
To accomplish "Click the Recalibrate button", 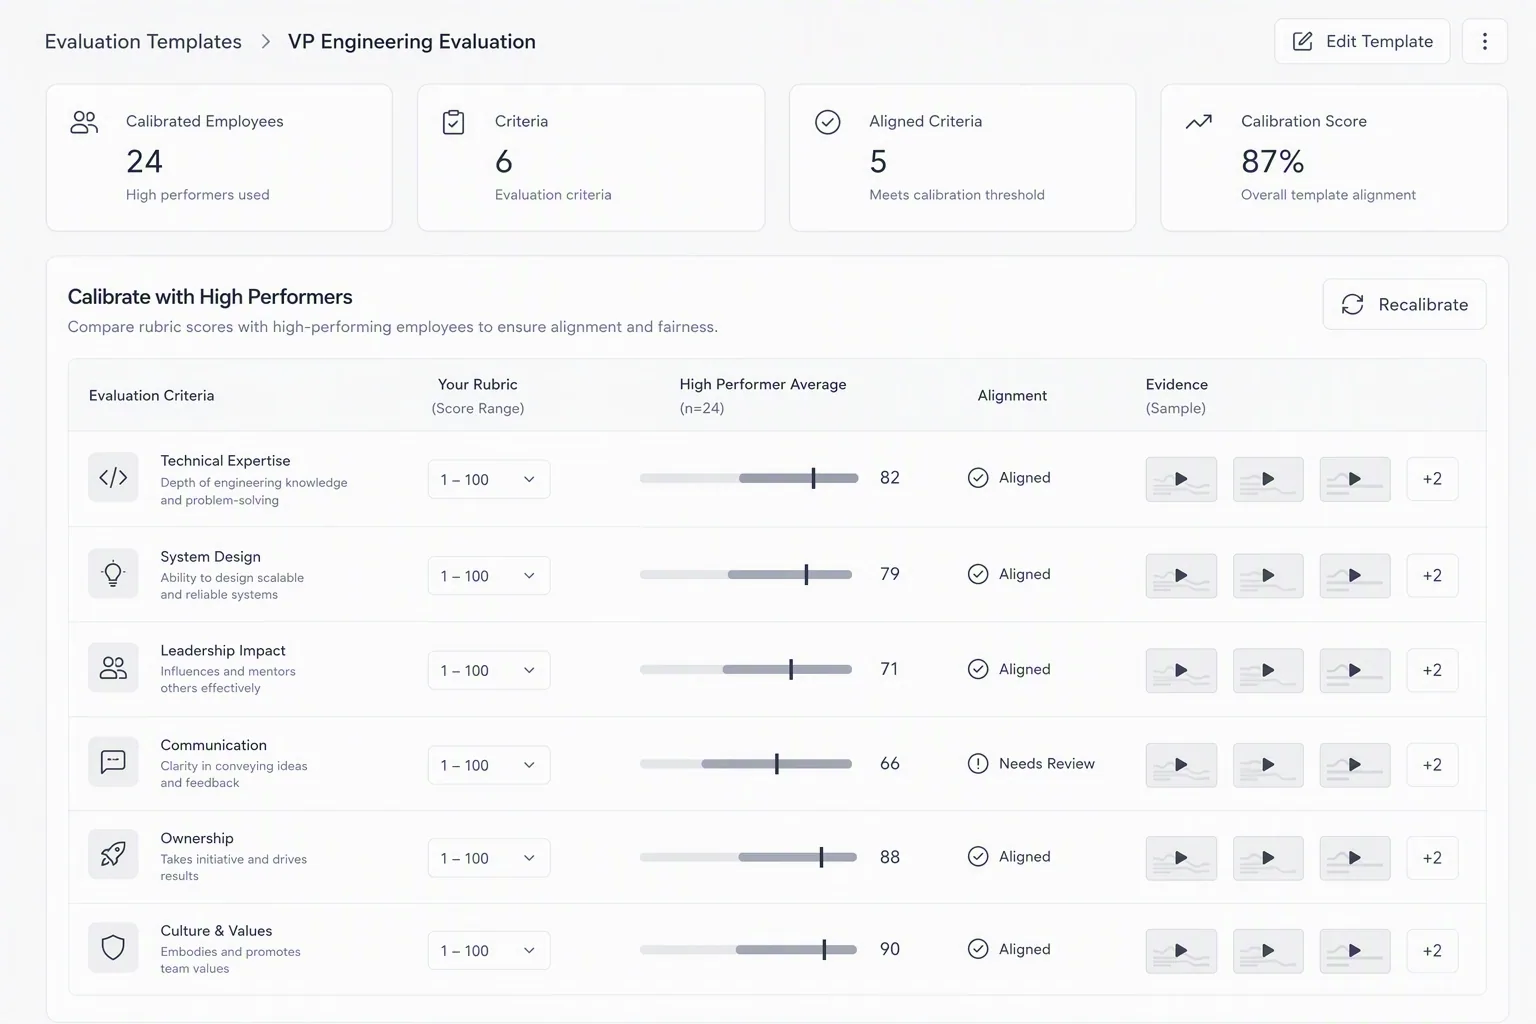I will (x=1404, y=304).
